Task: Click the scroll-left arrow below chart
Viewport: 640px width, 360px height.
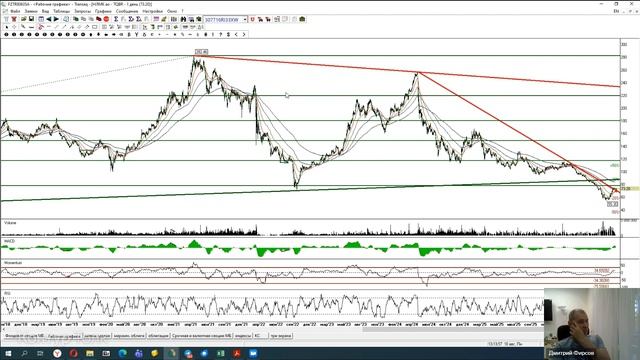Action: [4, 329]
